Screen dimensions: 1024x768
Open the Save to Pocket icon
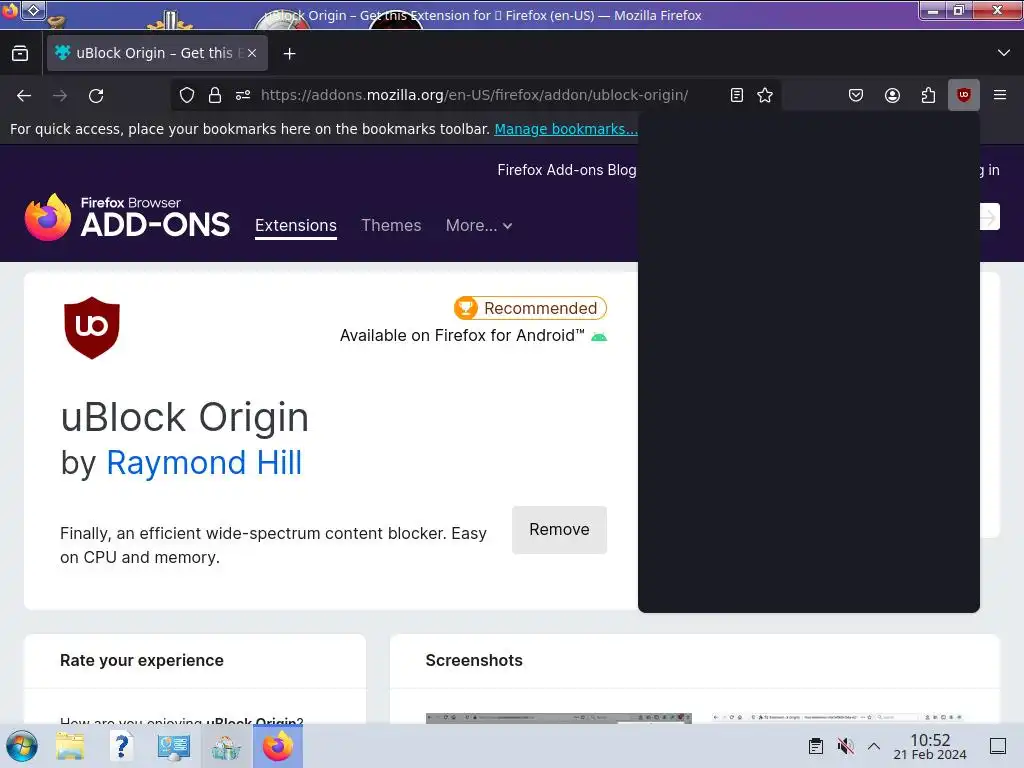pyautogui.click(x=856, y=95)
